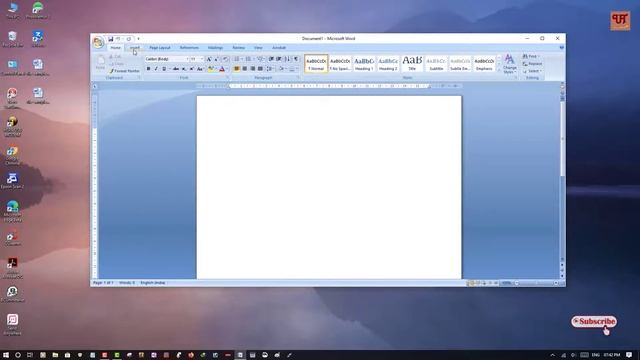Open the Change Styles menu
Screen dimensions: 640x360
click(509, 64)
